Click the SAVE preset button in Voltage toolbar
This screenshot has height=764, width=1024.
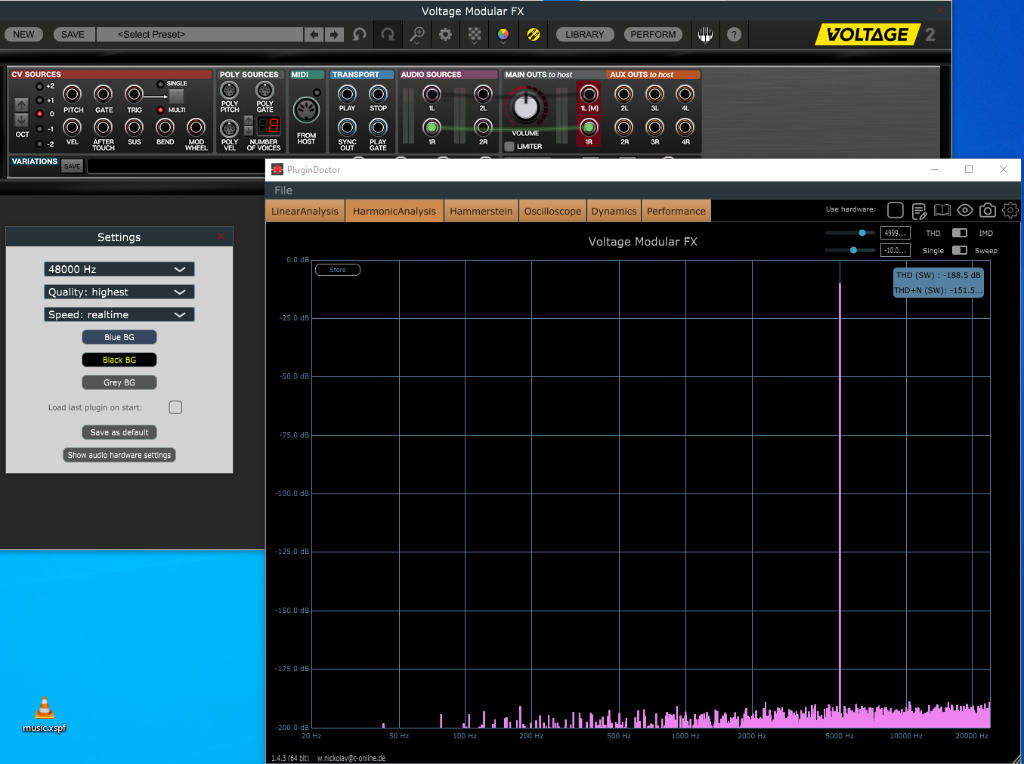pyautogui.click(x=72, y=35)
